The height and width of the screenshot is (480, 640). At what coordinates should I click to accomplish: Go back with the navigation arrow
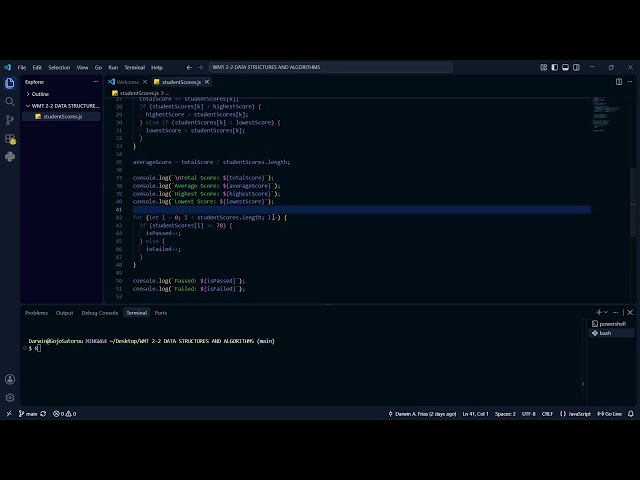click(x=189, y=67)
